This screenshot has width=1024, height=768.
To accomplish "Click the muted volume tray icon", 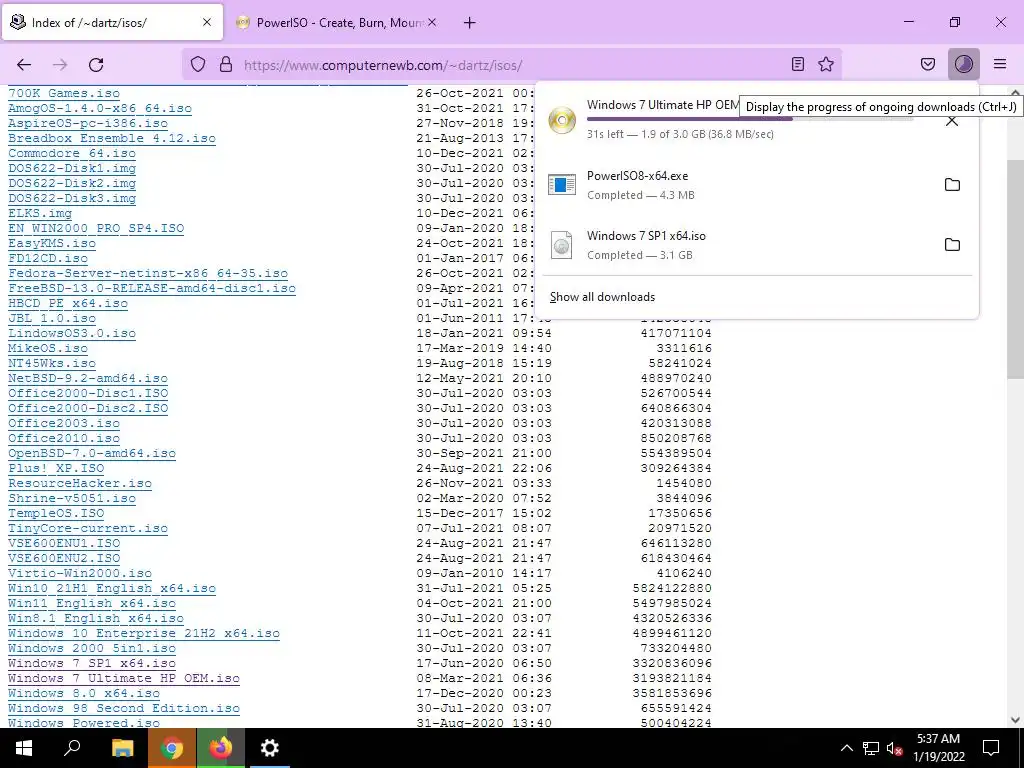I will pos(894,748).
